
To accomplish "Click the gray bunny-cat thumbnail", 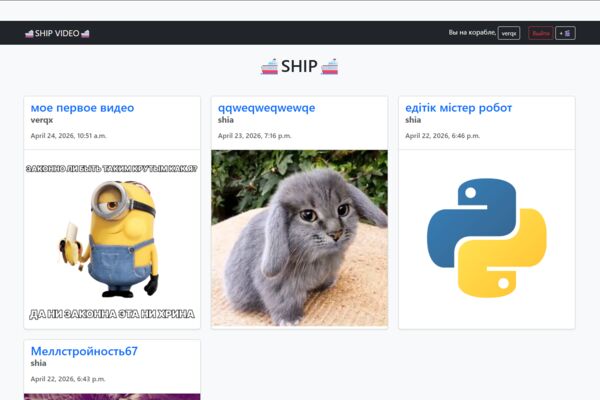I will tap(300, 238).
